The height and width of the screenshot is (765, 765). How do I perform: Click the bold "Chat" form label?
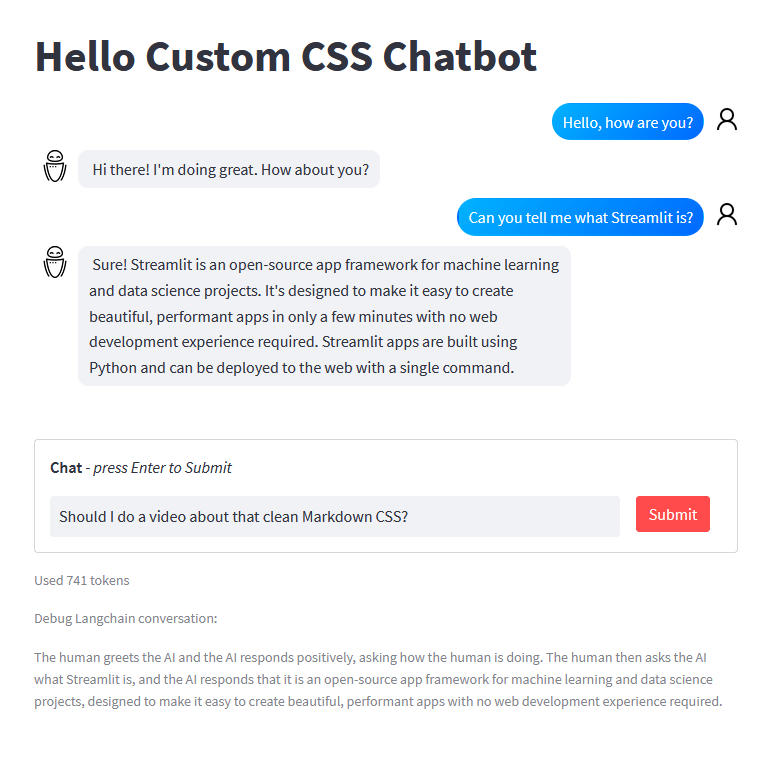(66, 467)
